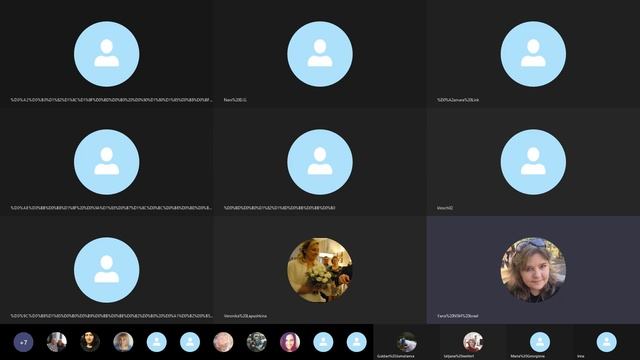
Task: Select the Veronika%20Laputkina name label
Action: pyautogui.click(x=245, y=316)
